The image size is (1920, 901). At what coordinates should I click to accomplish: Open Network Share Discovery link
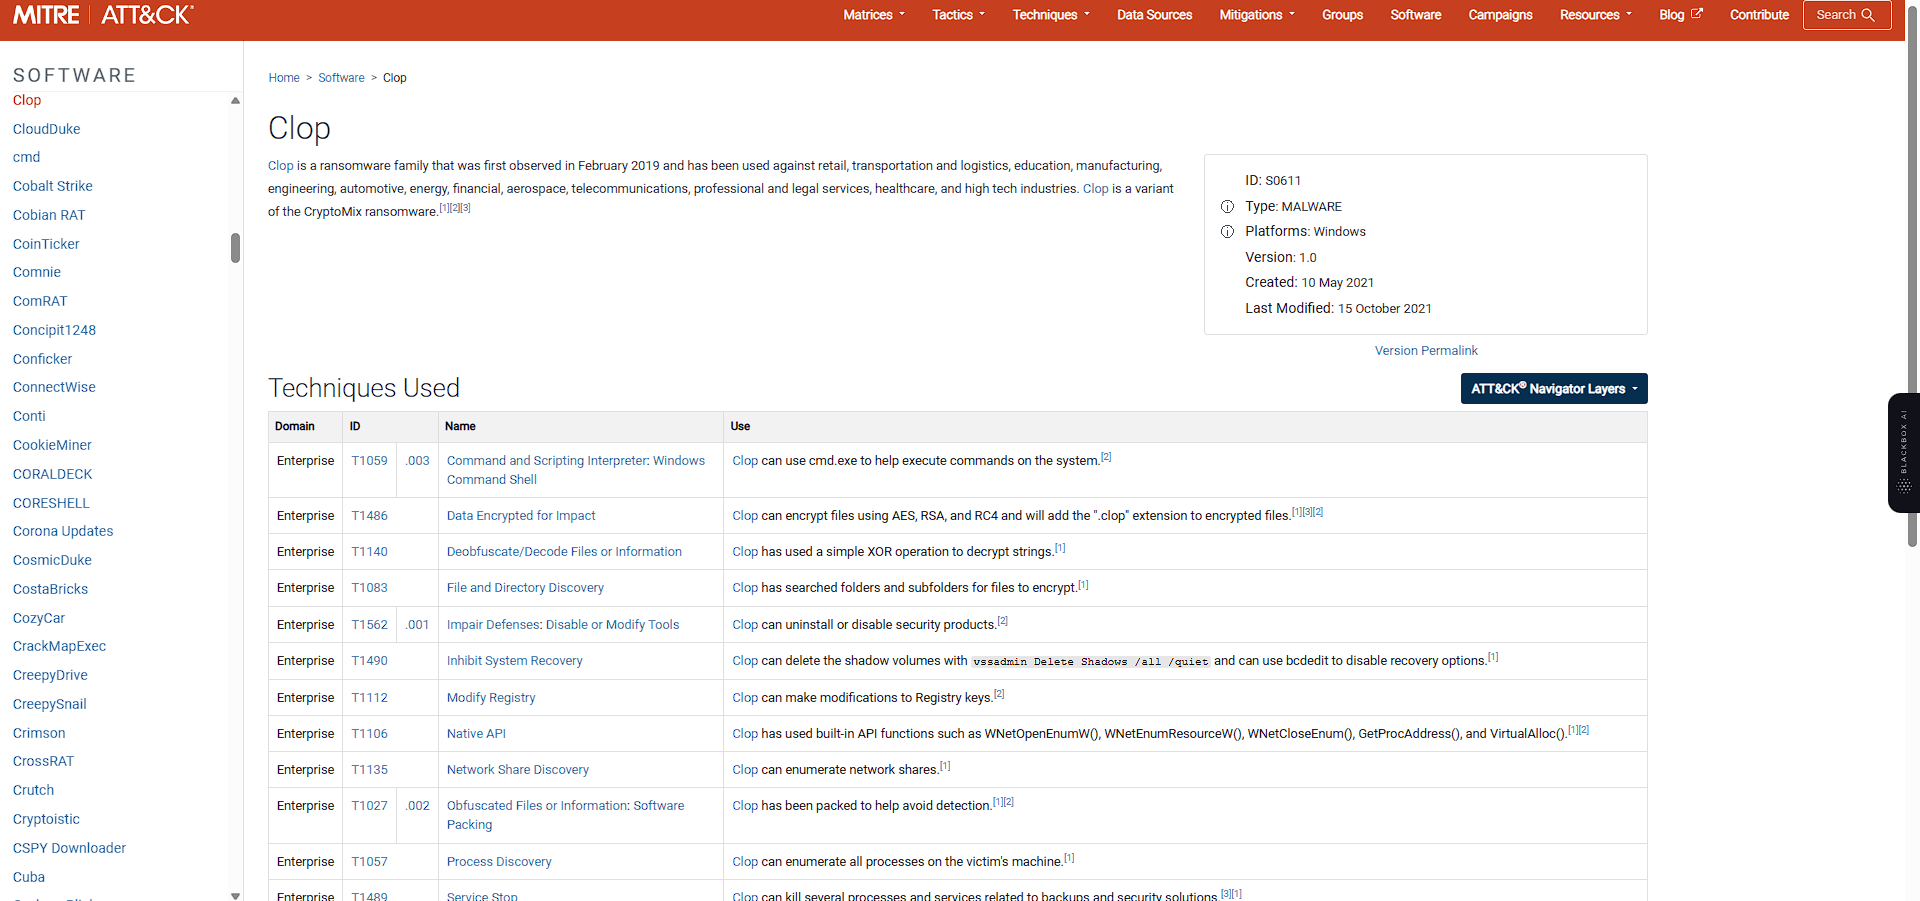click(x=518, y=770)
